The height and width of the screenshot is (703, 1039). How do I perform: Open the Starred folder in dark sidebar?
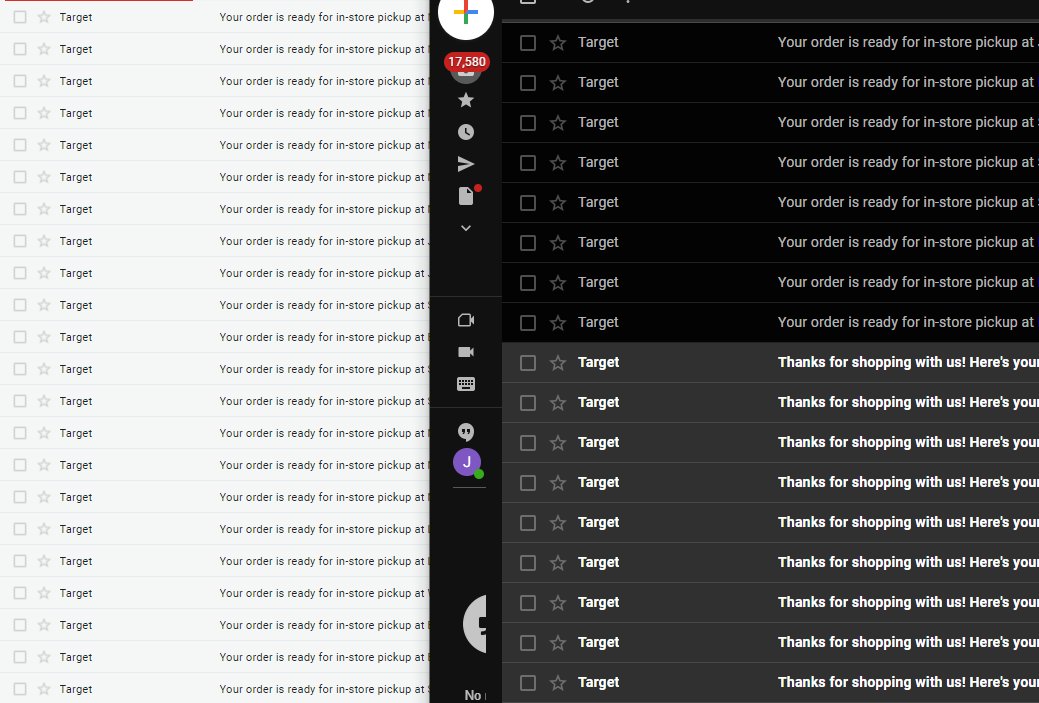point(466,100)
